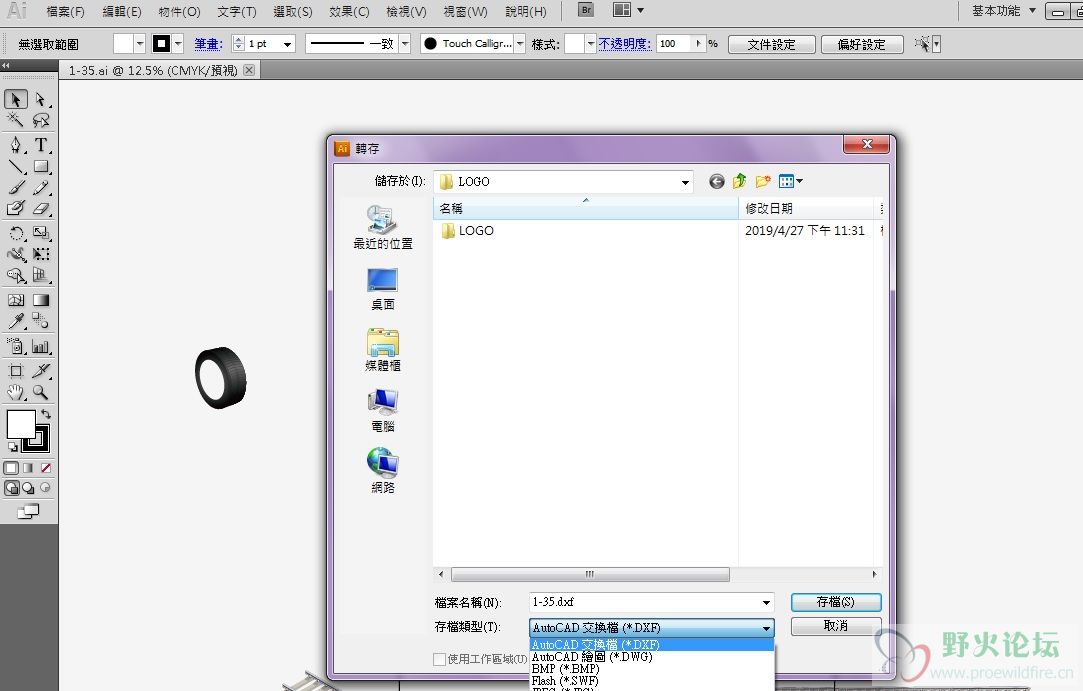Open the 檔案(F) menu

pyautogui.click(x=66, y=12)
